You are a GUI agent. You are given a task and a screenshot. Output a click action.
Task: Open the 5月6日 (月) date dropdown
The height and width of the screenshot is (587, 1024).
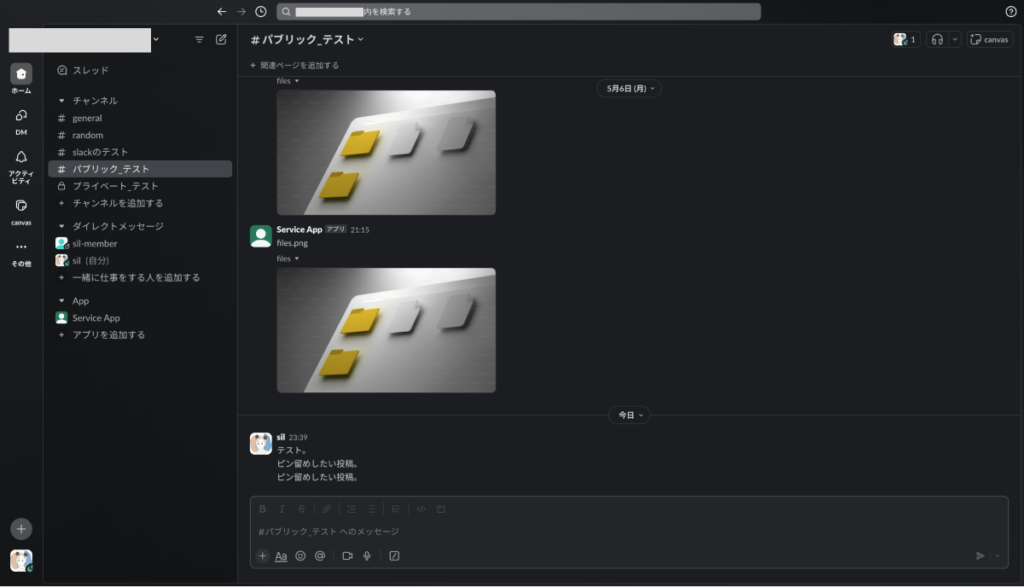point(628,88)
